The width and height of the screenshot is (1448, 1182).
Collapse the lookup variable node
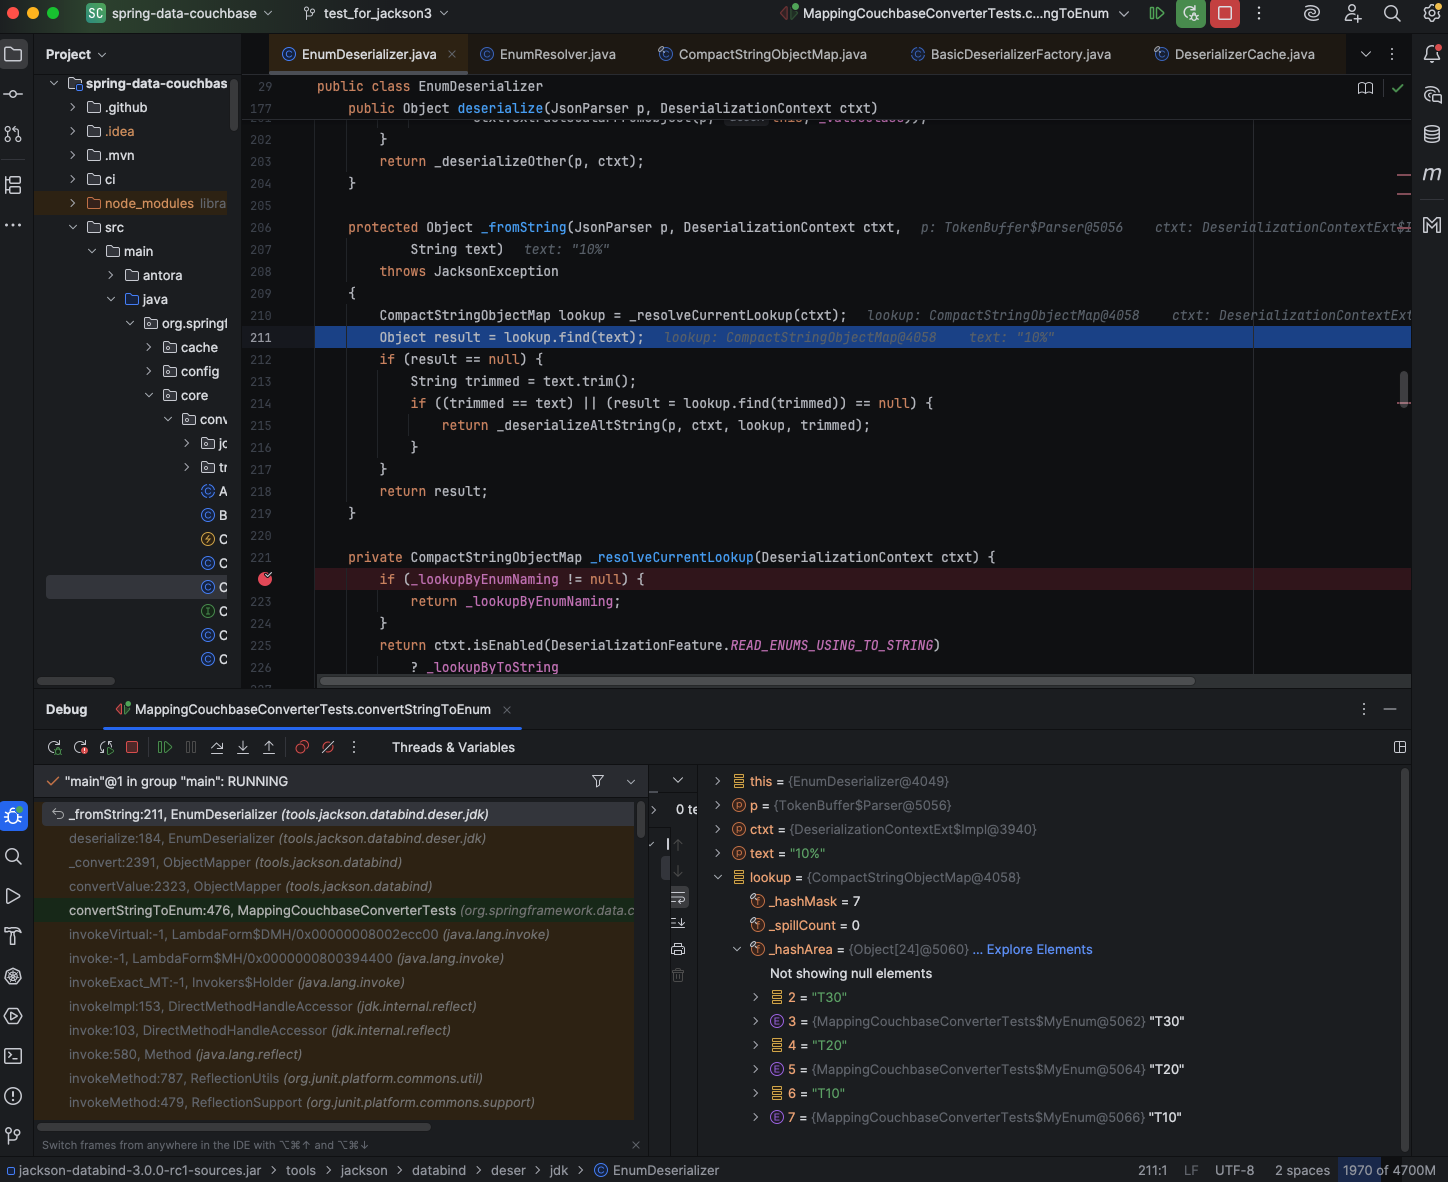click(718, 877)
